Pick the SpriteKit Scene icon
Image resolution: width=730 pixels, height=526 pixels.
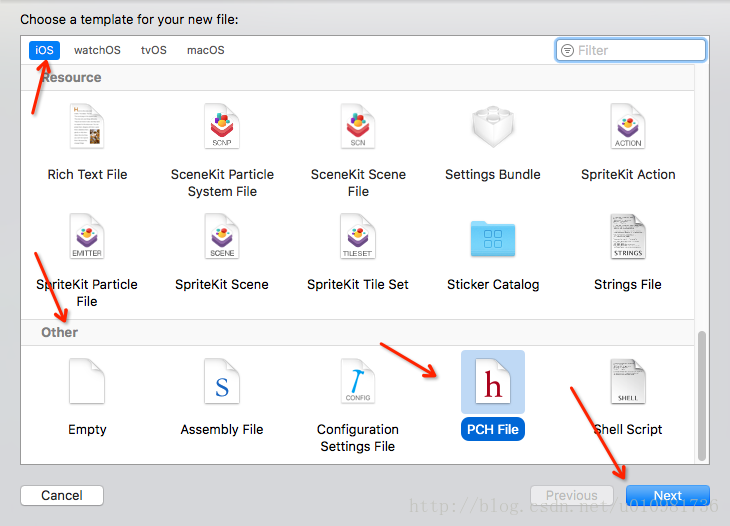pyautogui.click(x=222, y=236)
